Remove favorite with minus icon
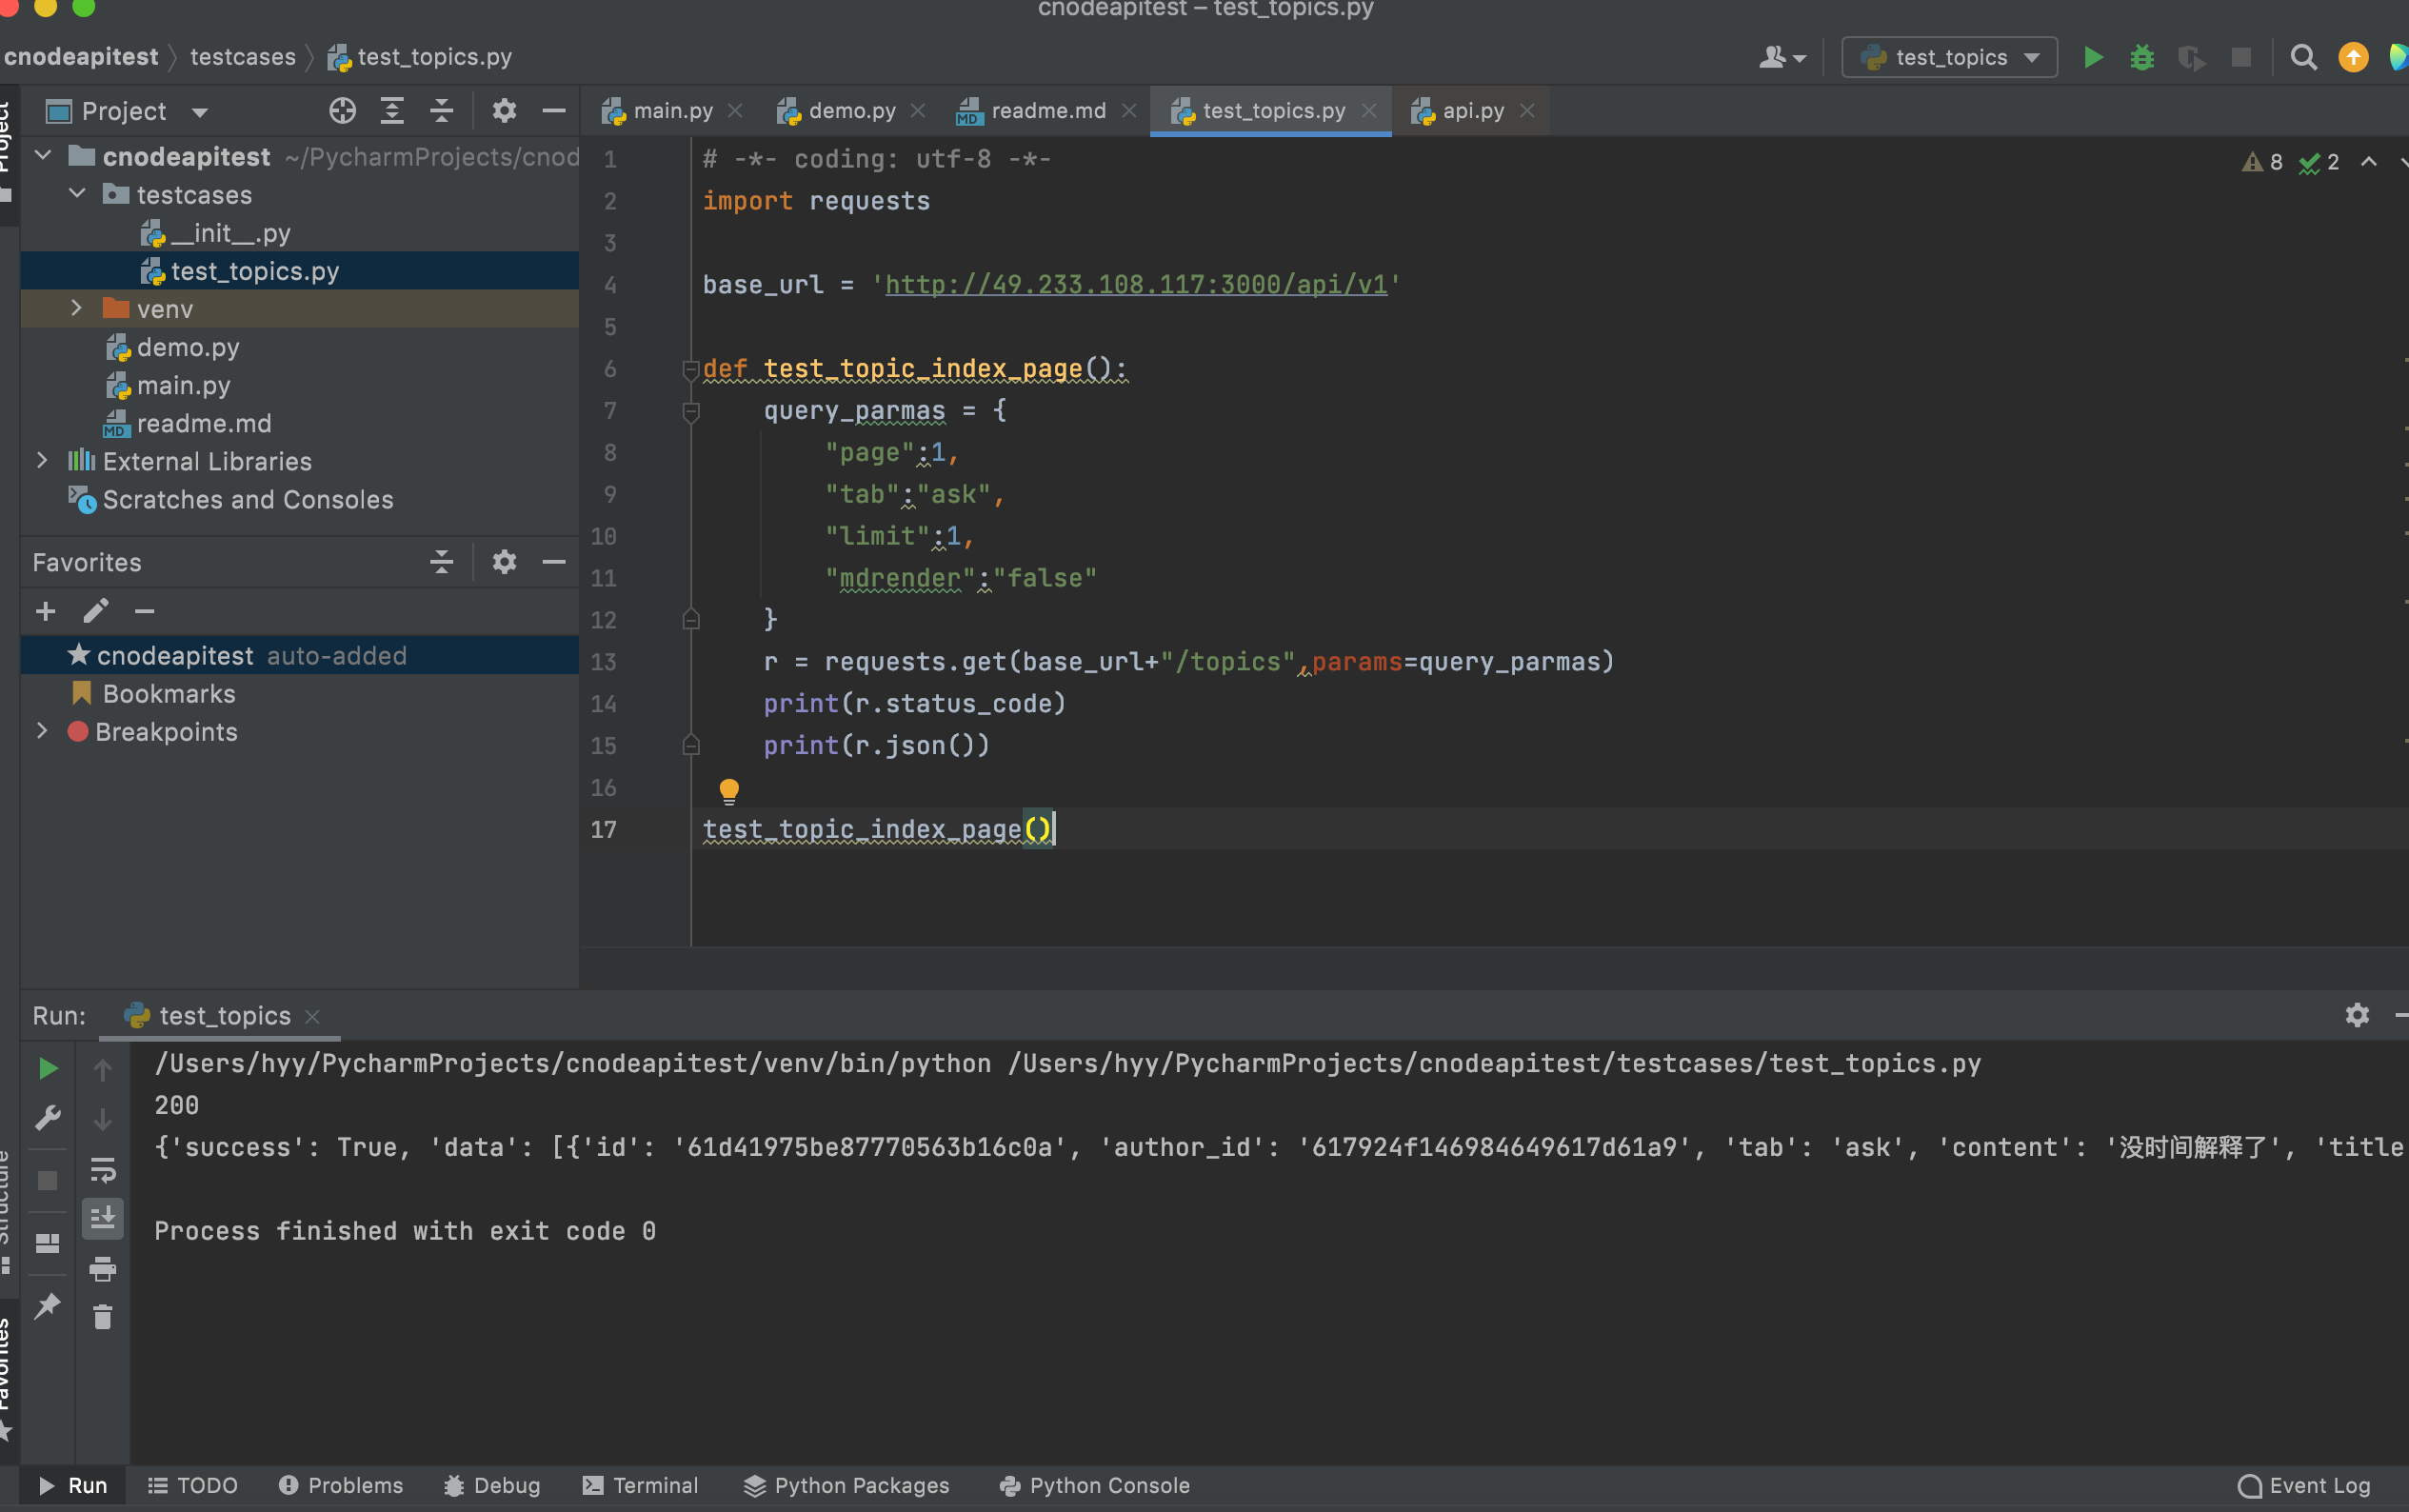Screen dimensions: 2409x1512 pyautogui.click(x=145, y=611)
